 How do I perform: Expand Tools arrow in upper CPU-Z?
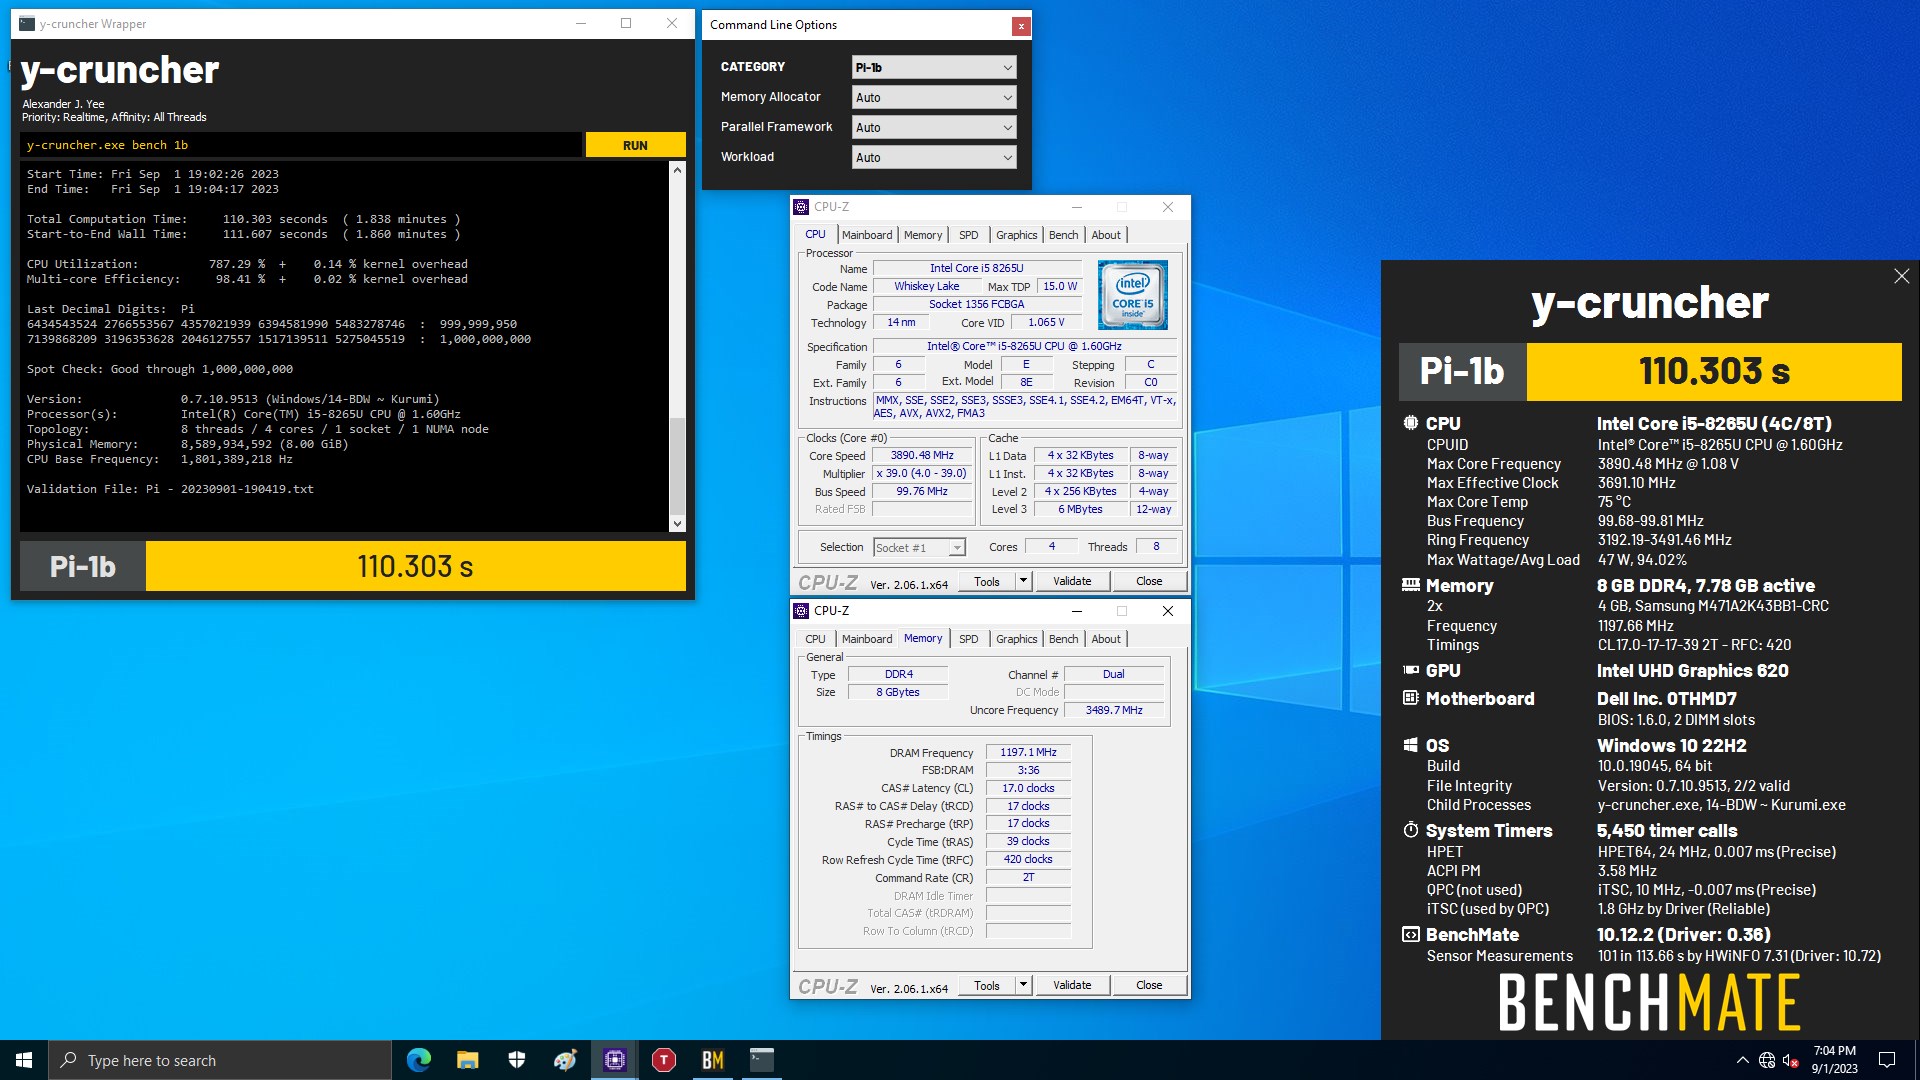(x=1023, y=581)
